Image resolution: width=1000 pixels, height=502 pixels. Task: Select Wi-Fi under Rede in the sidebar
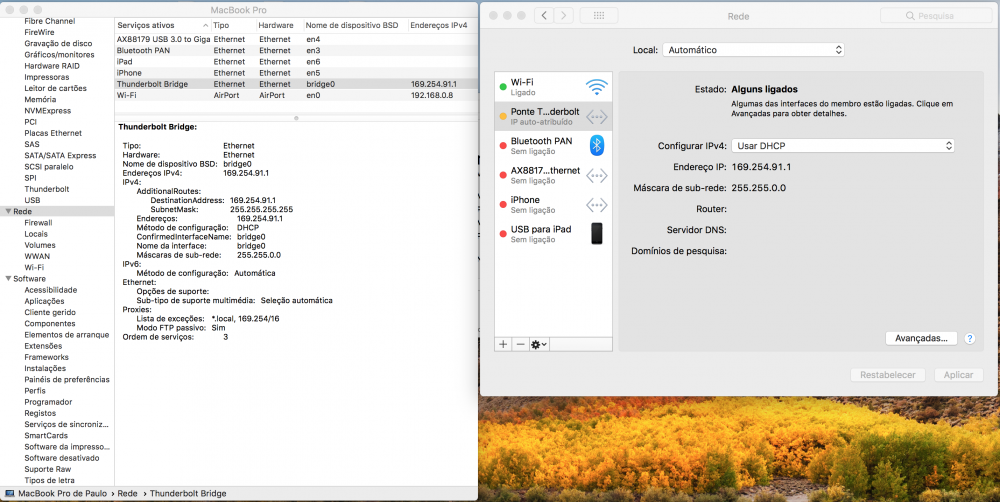click(x=34, y=267)
